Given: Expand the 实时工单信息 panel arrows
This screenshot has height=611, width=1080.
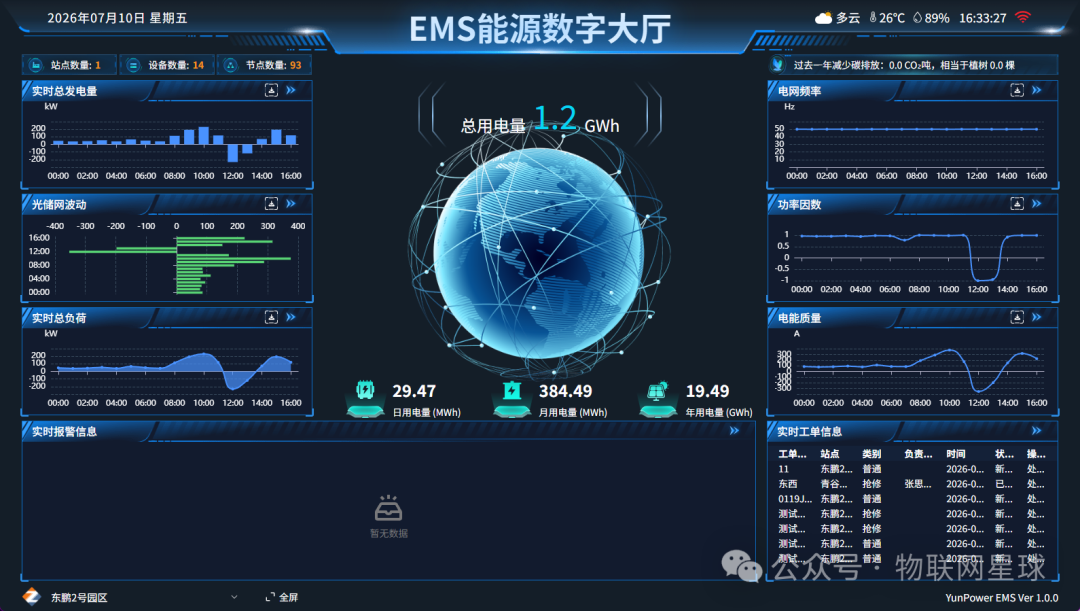Looking at the screenshot, I should click(x=1037, y=431).
